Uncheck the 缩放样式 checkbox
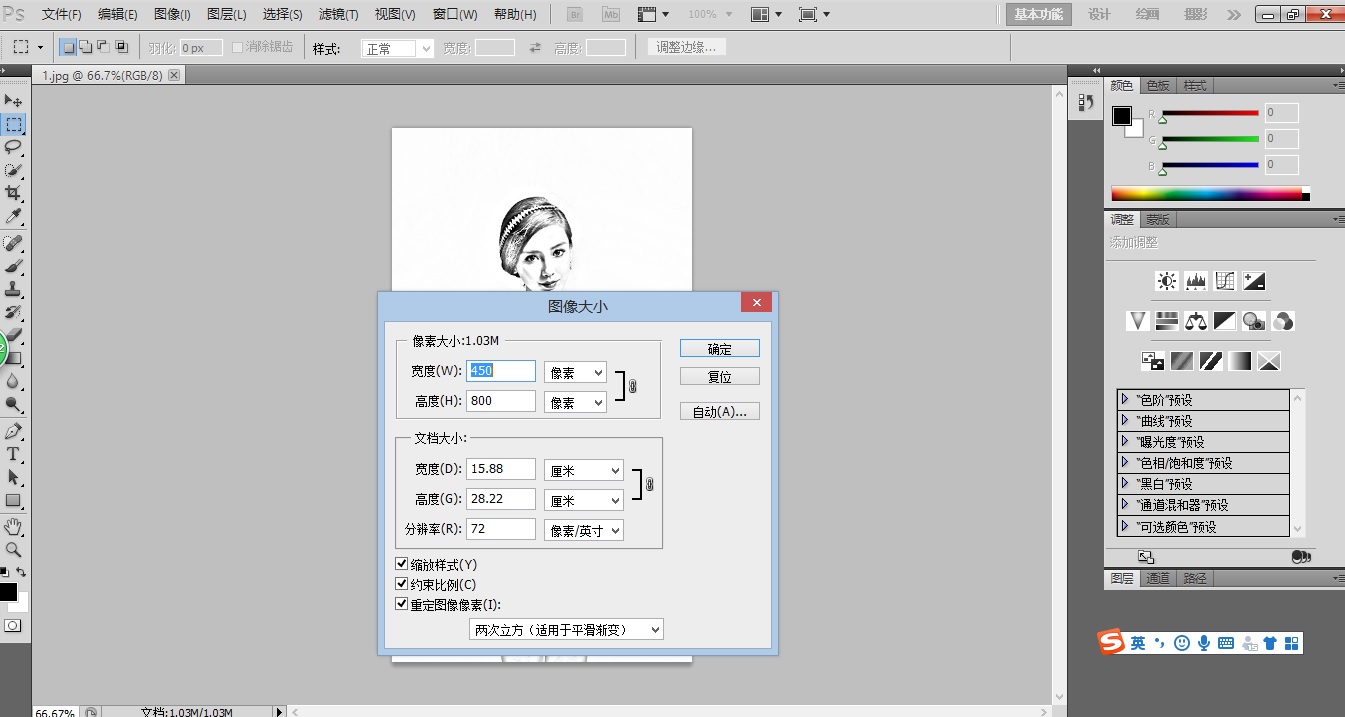Image resolution: width=1345 pixels, height=717 pixels. [x=402, y=565]
